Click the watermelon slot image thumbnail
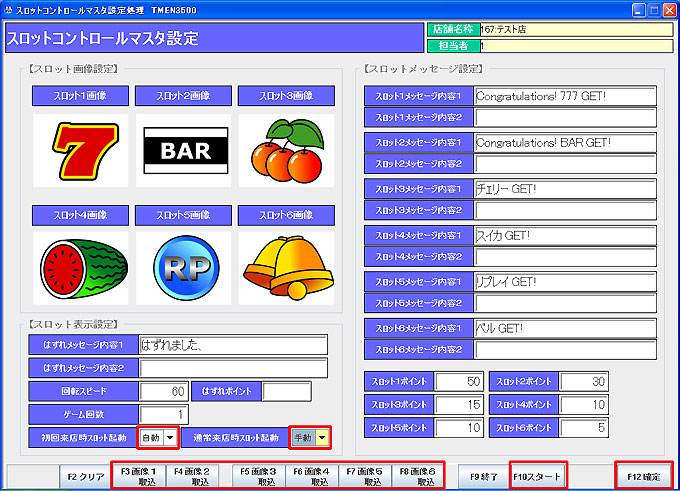This screenshot has height=491, width=680. pyautogui.click(x=80, y=268)
